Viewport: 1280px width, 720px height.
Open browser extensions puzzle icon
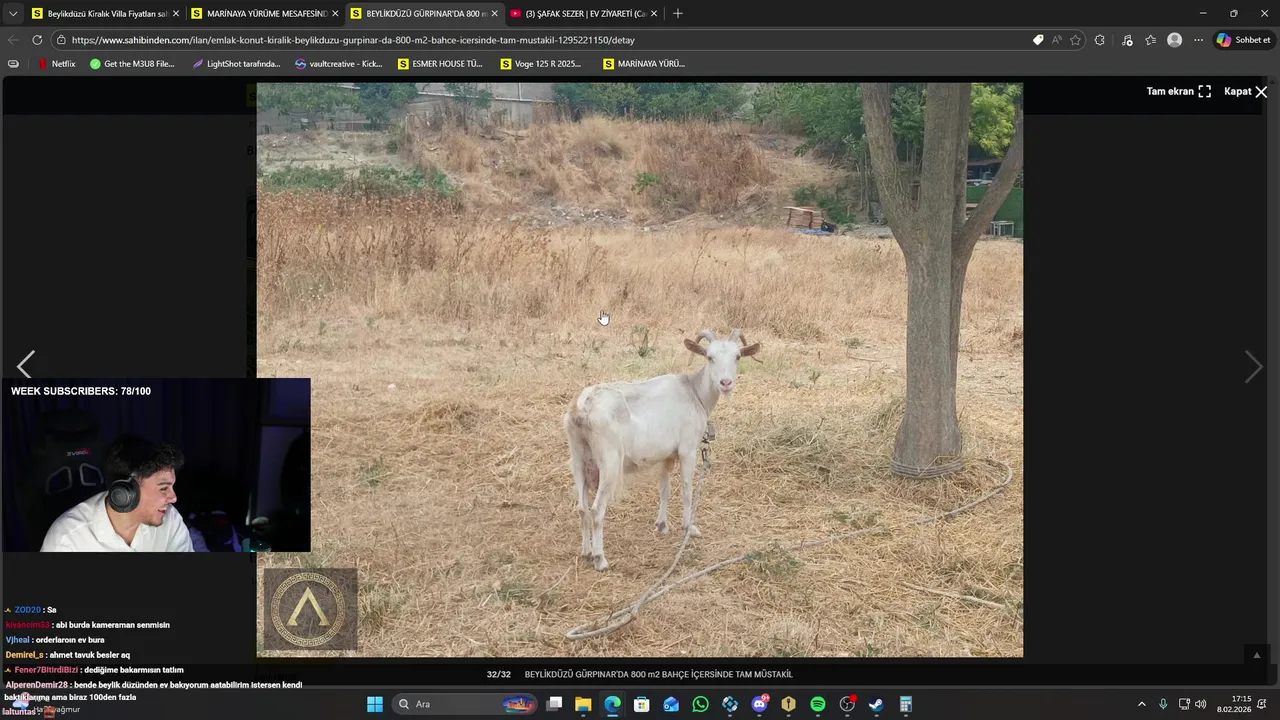[x=1100, y=40]
